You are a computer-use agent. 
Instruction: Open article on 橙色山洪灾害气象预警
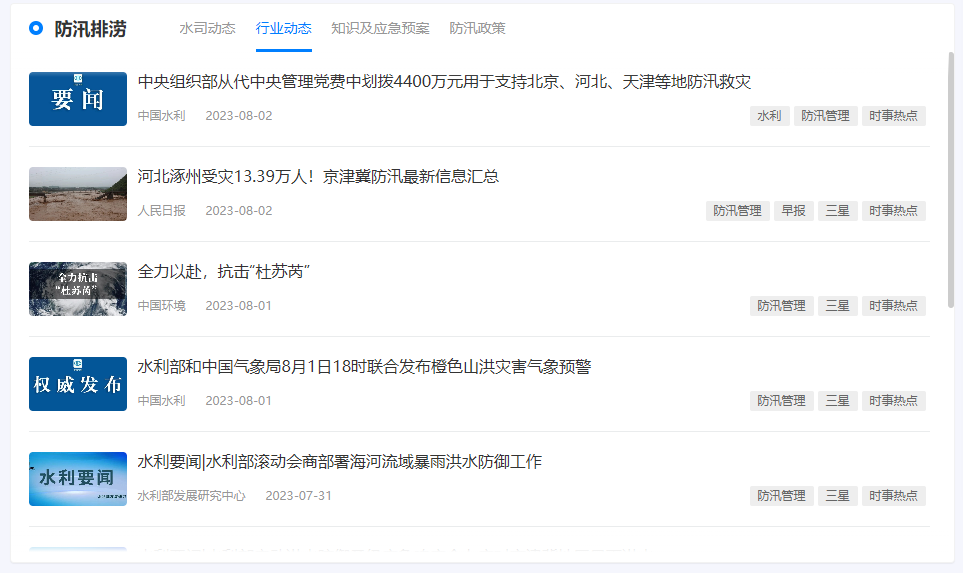[364, 367]
